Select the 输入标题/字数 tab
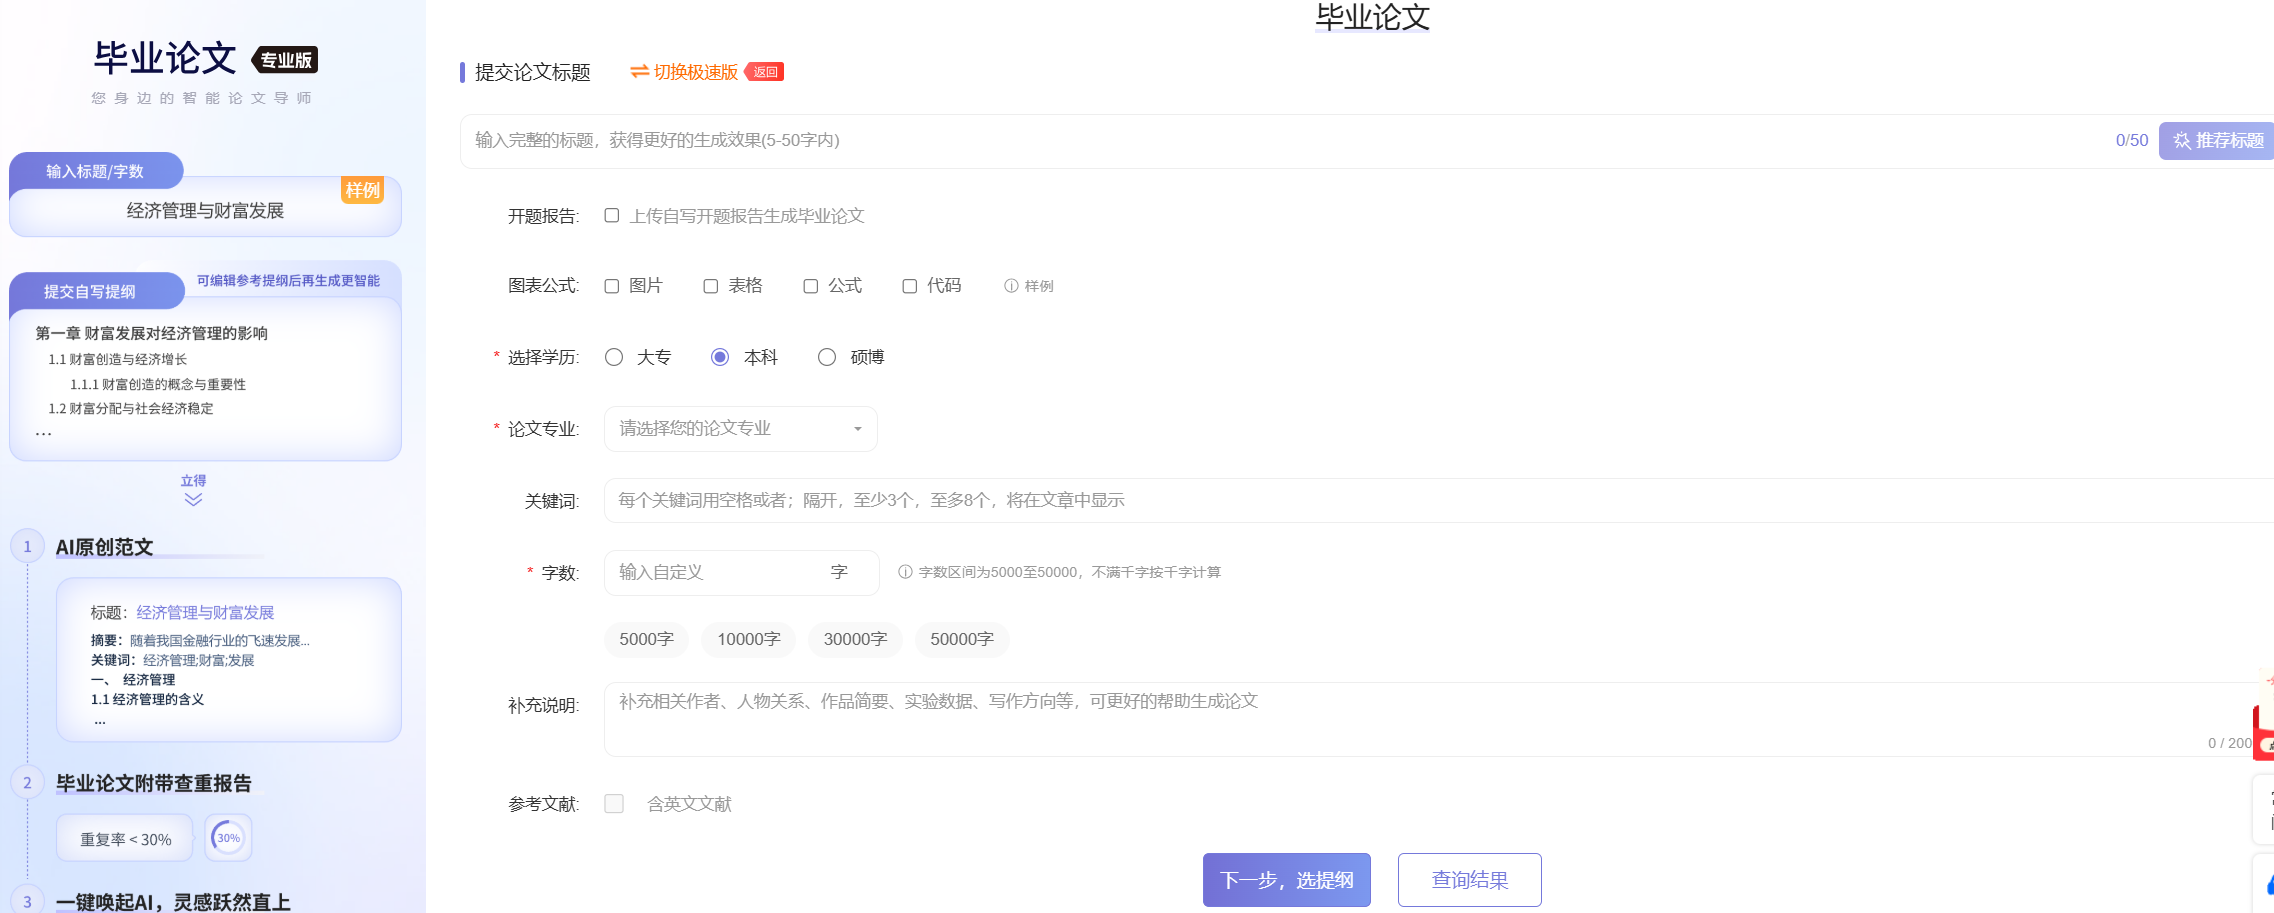 pos(95,171)
